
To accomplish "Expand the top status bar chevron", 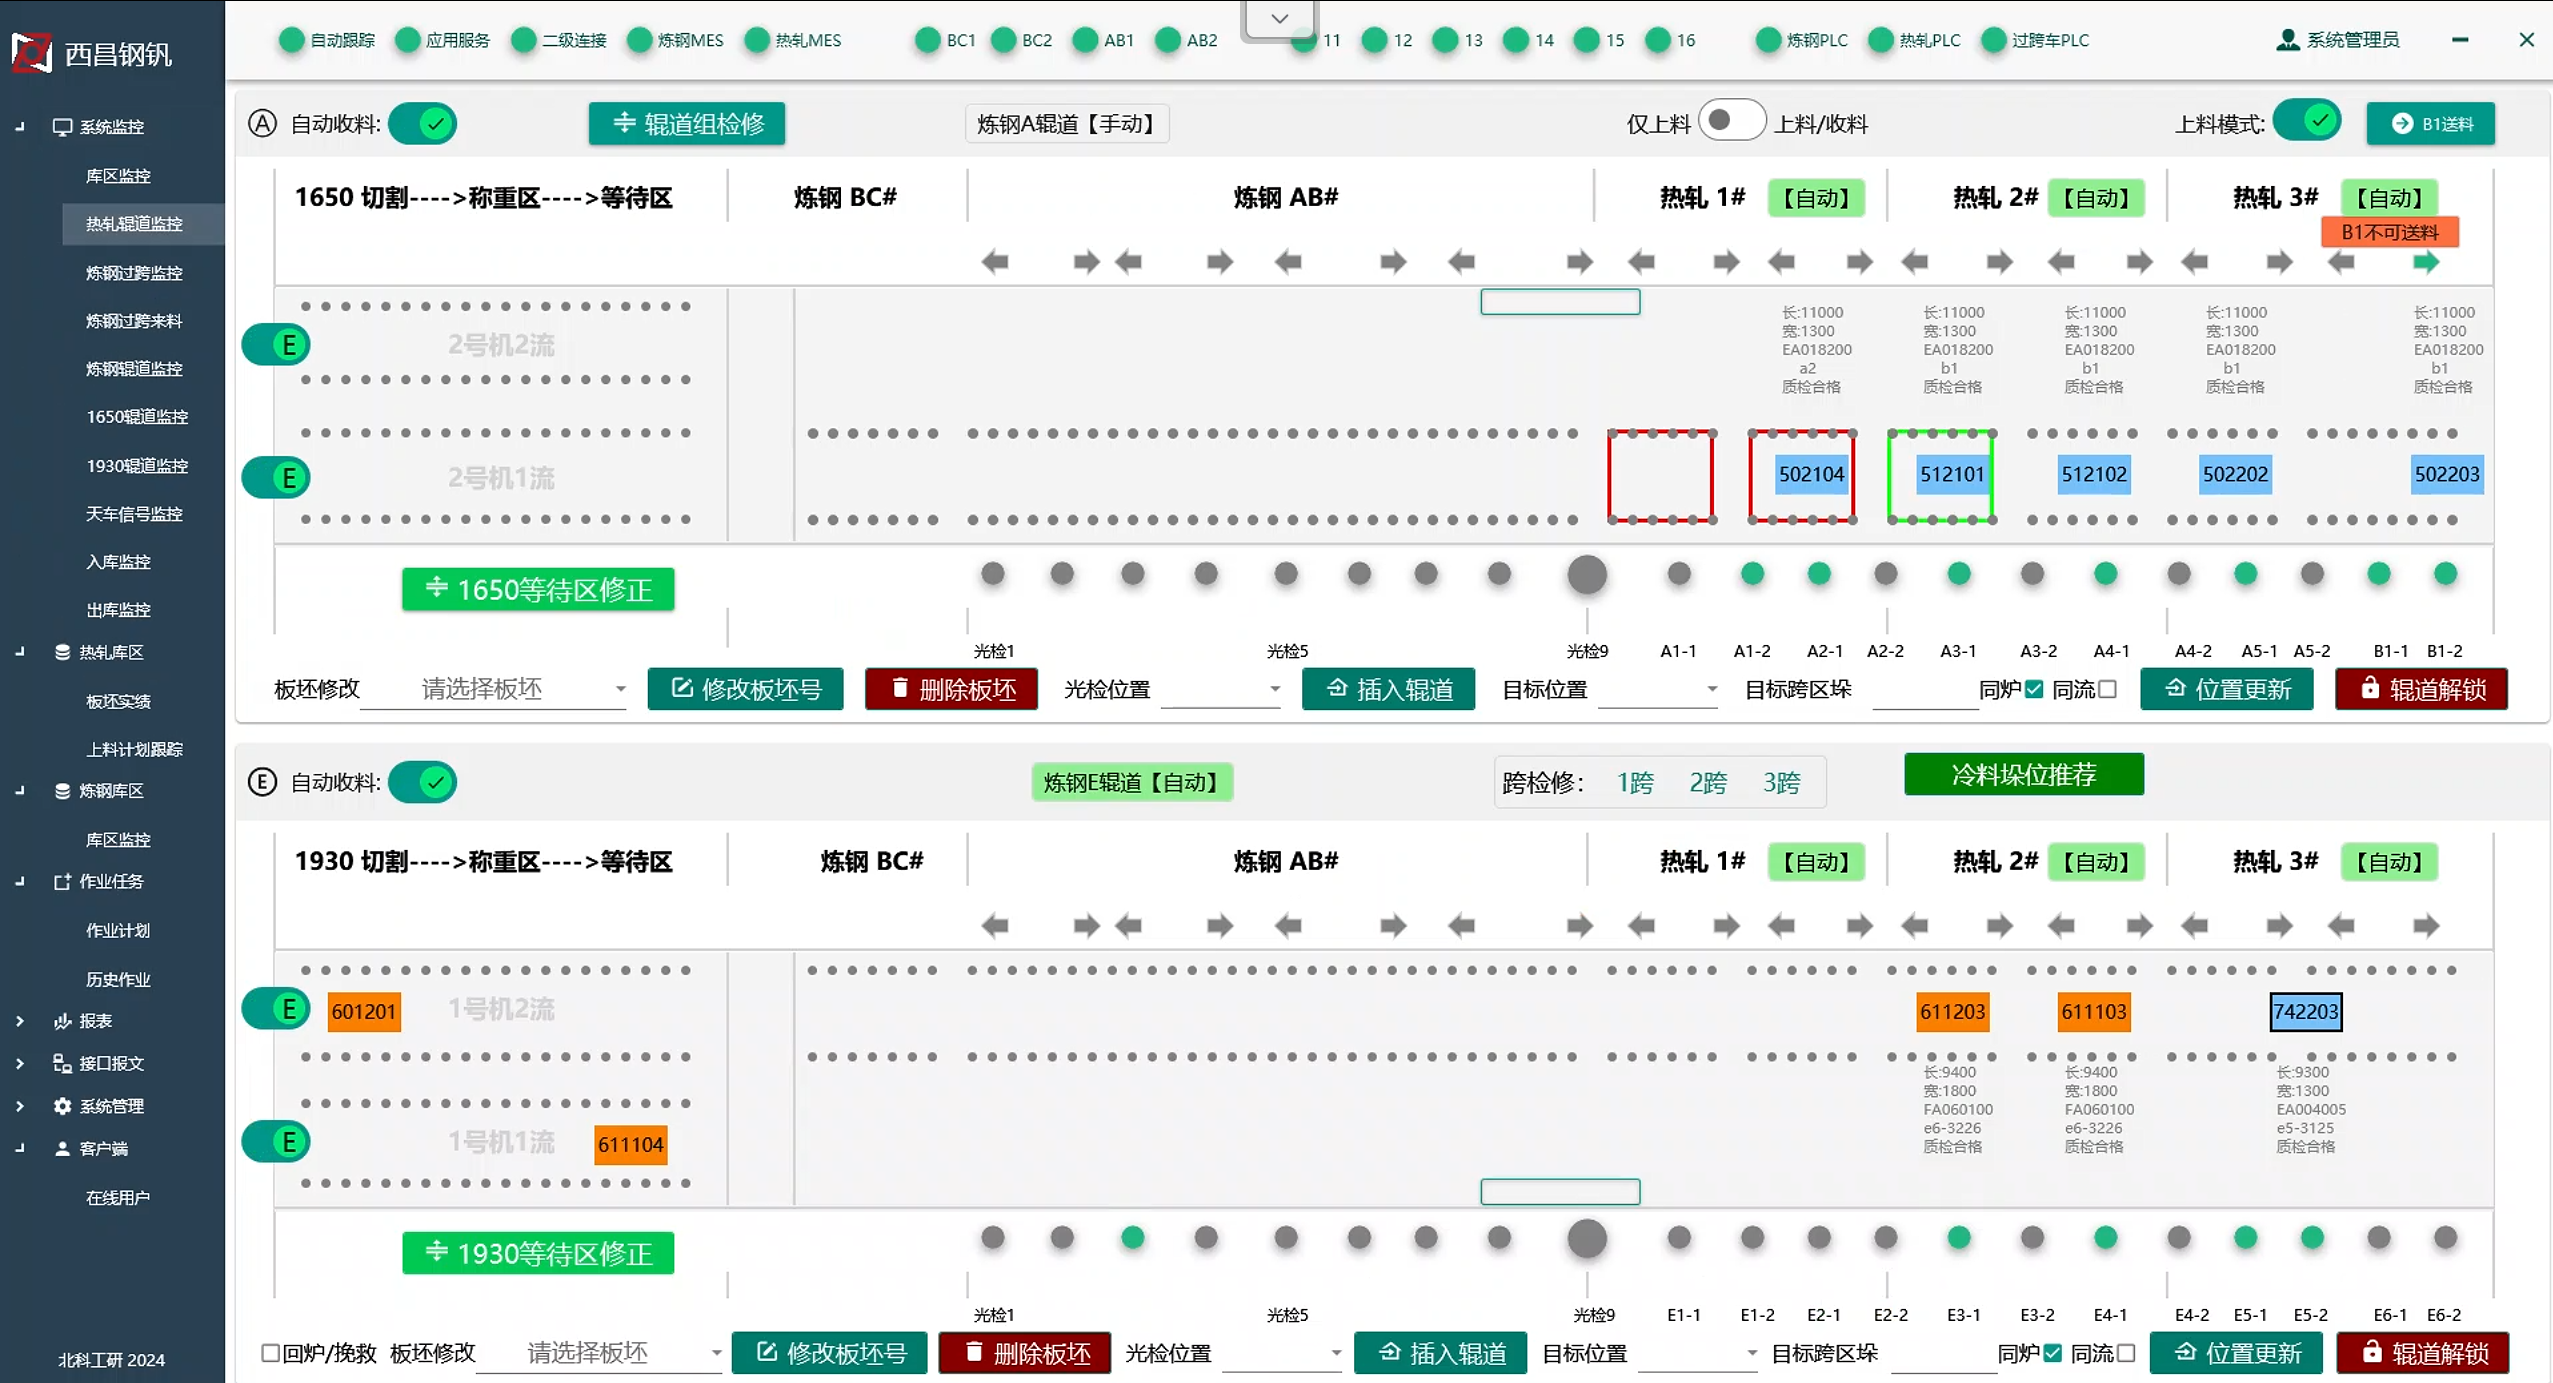I will point(1279,19).
